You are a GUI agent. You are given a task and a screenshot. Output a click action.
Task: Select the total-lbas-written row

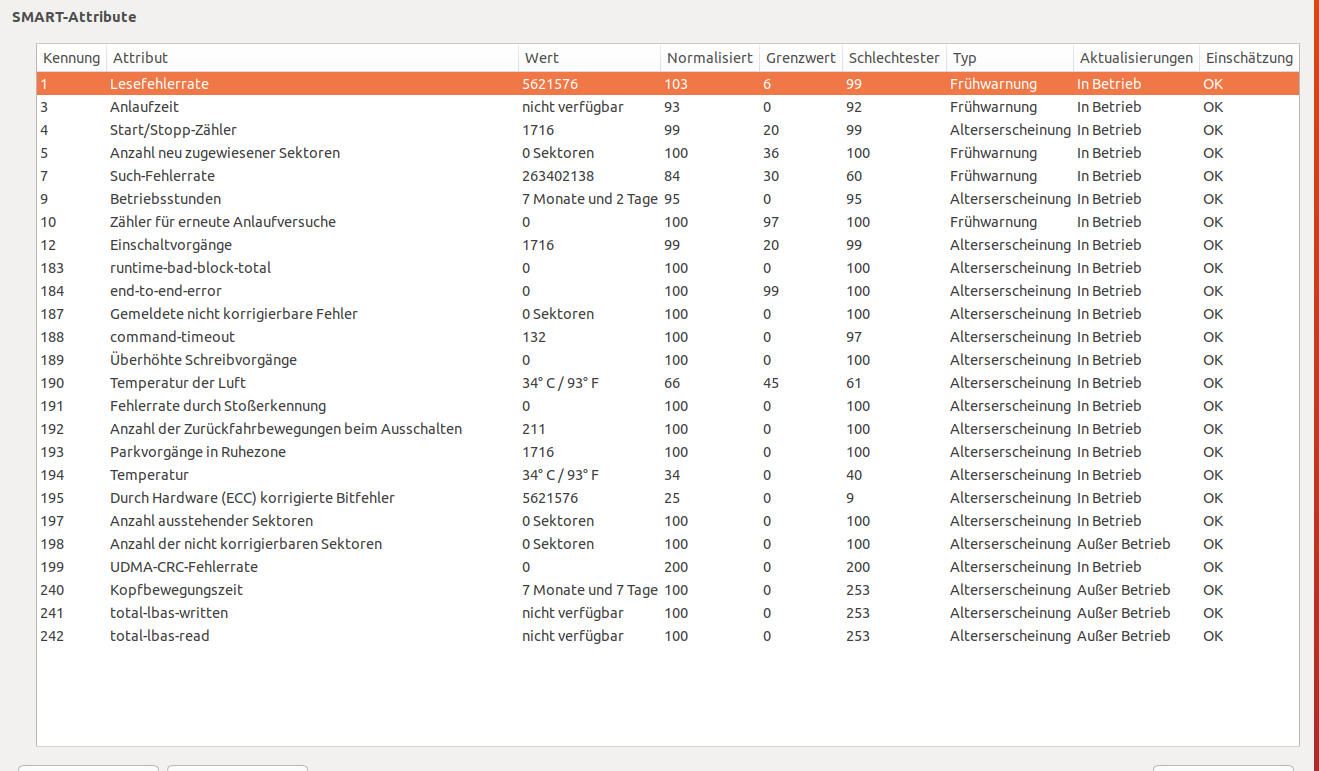(668, 613)
